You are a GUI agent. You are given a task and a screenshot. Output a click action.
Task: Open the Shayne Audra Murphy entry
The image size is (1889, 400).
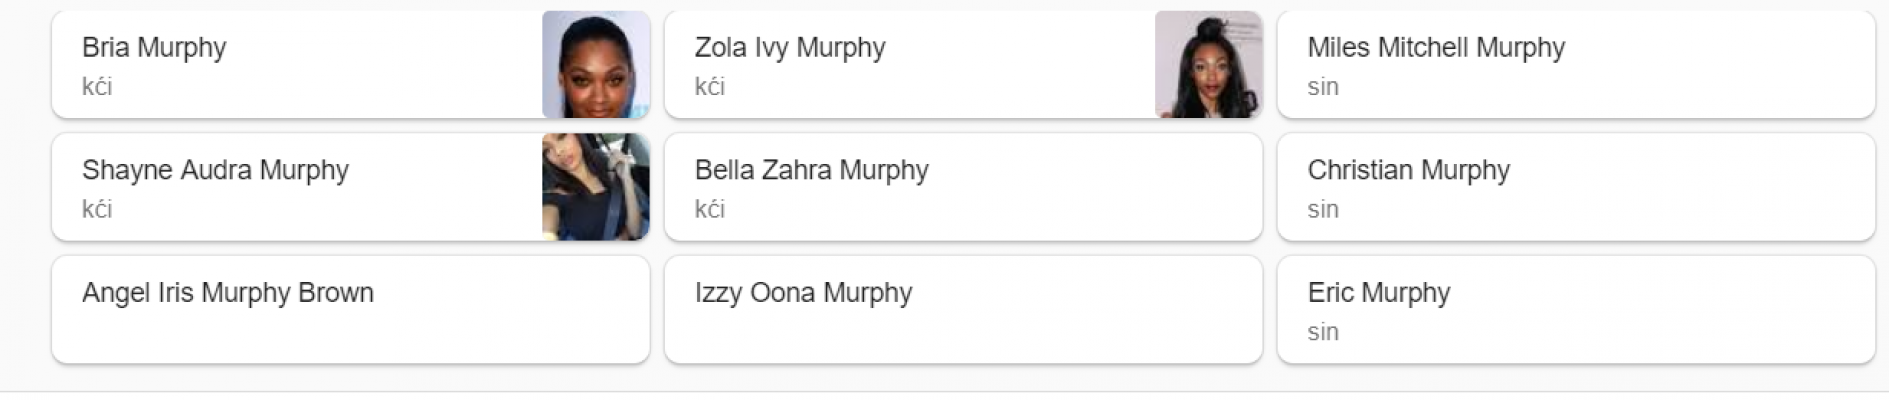click(300, 187)
